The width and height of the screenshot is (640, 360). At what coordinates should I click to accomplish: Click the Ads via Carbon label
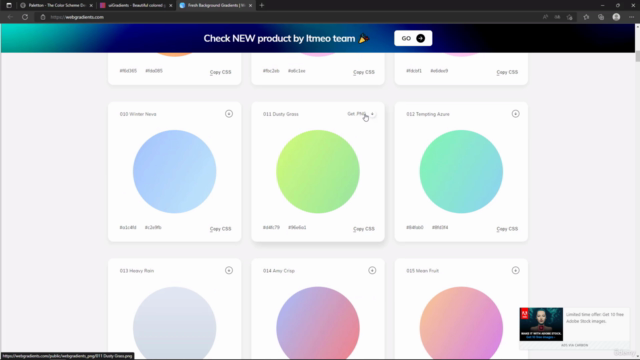coord(574,345)
